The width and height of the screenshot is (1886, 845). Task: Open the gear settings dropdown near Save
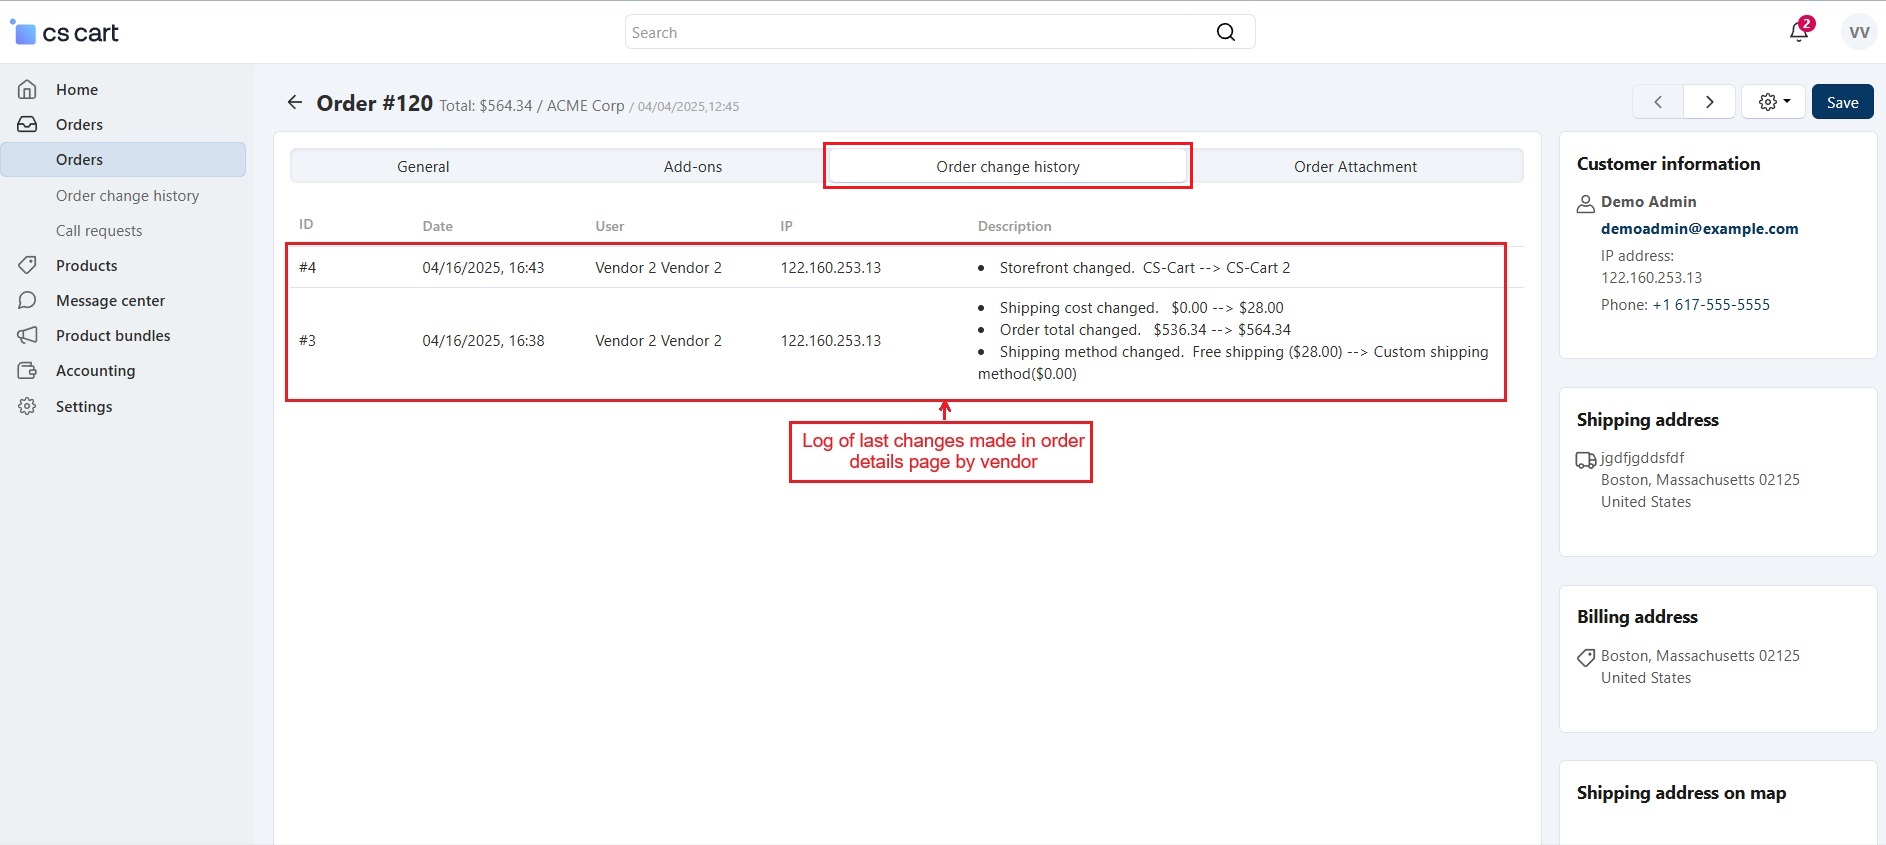[x=1773, y=102]
